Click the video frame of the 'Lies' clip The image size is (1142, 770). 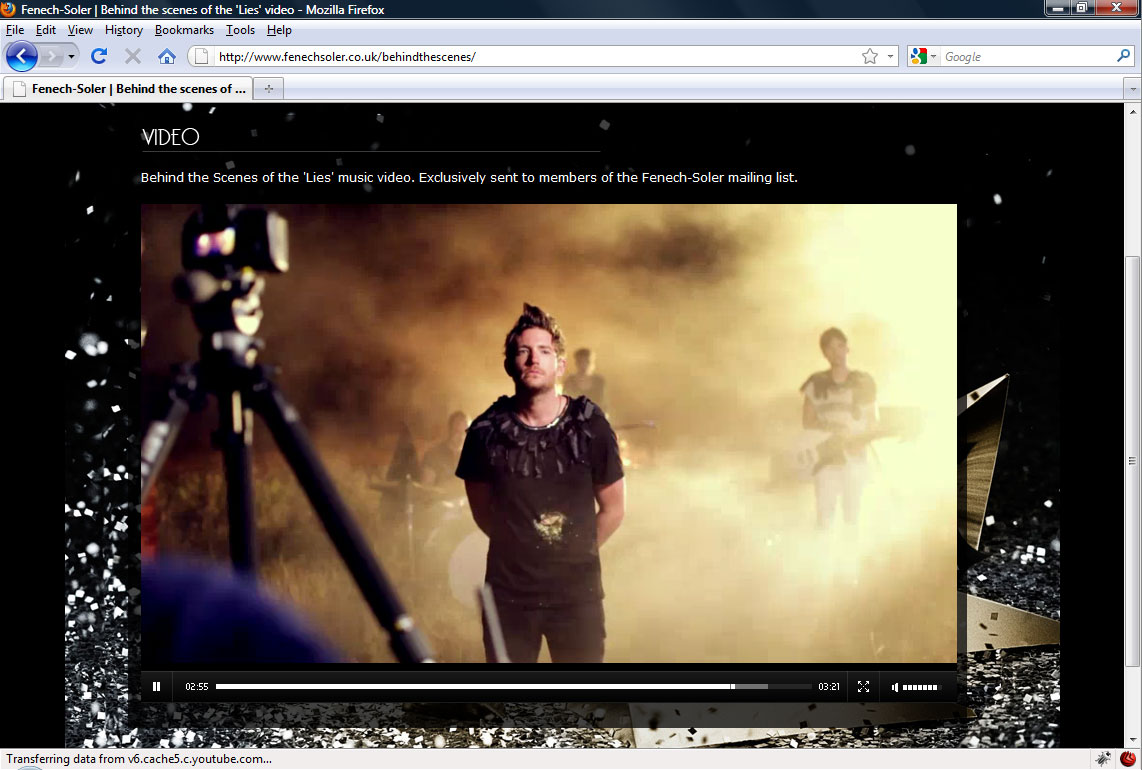click(548, 433)
